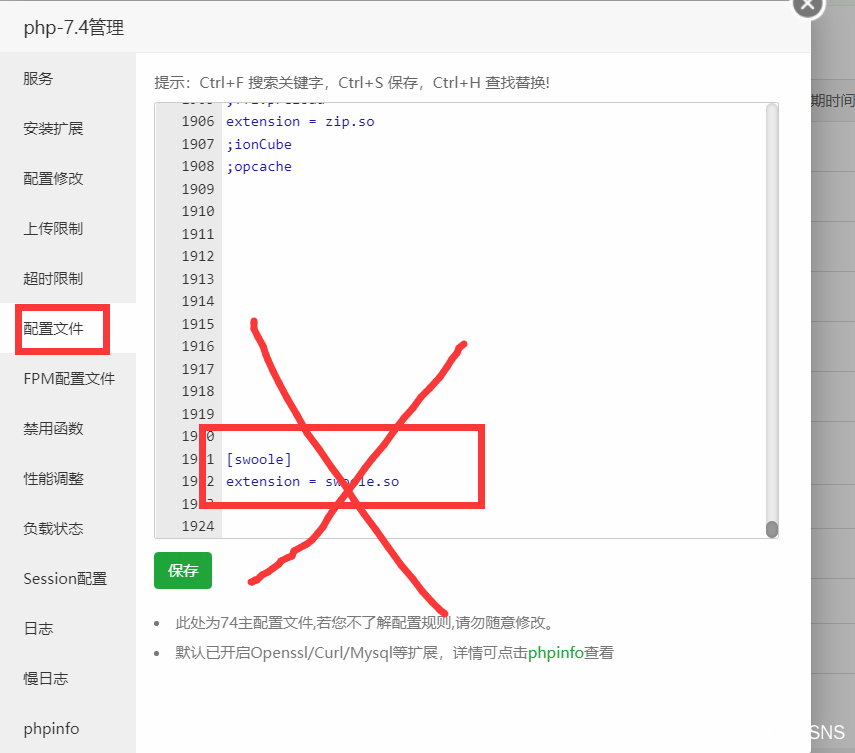Open 慢日志 section
This screenshot has height=753, width=855.
click(46, 679)
